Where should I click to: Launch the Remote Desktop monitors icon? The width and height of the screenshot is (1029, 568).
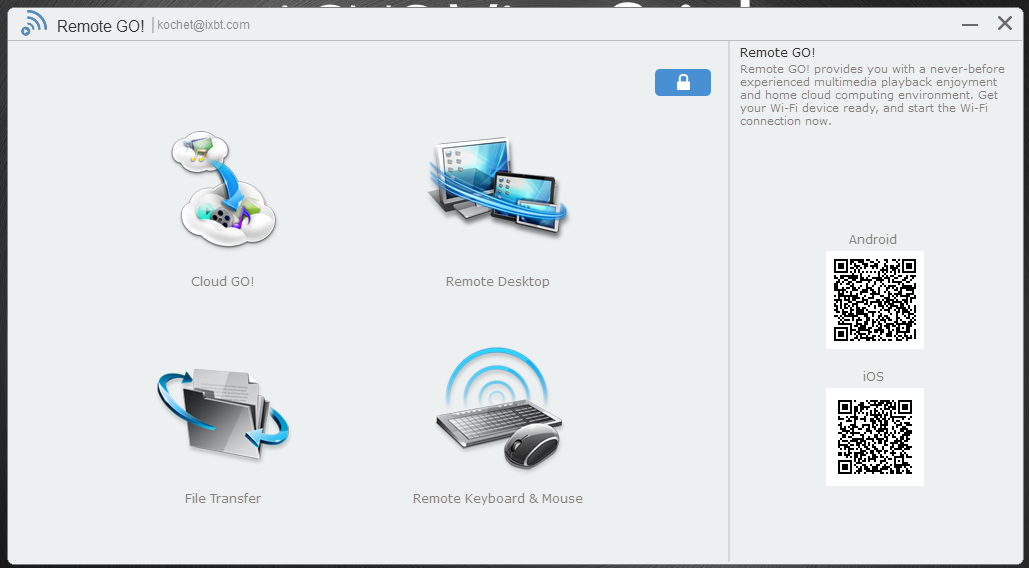pos(497,186)
